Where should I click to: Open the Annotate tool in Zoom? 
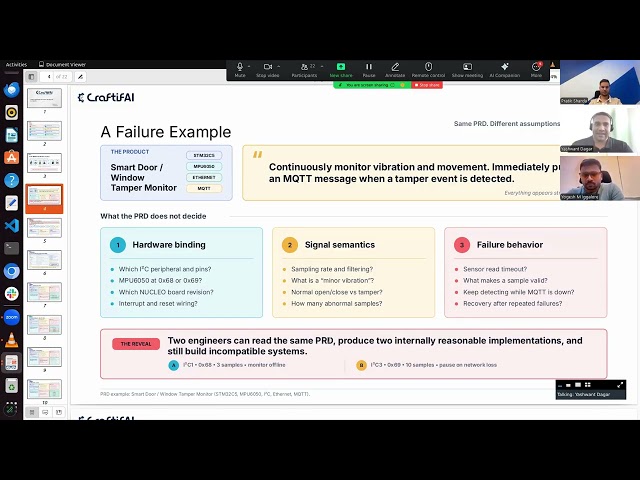(395, 69)
